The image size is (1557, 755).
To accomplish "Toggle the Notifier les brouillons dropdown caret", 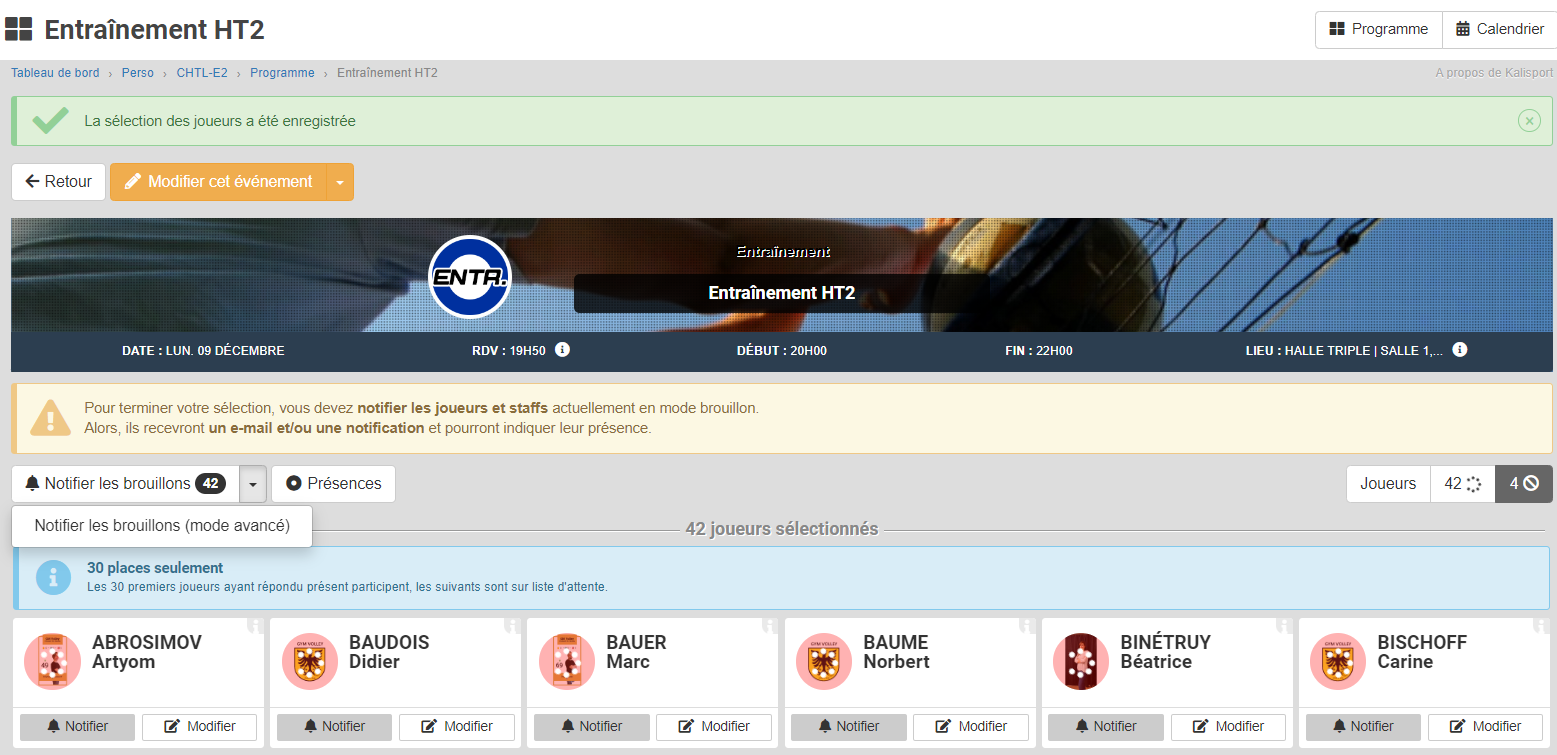I will (253, 484).
